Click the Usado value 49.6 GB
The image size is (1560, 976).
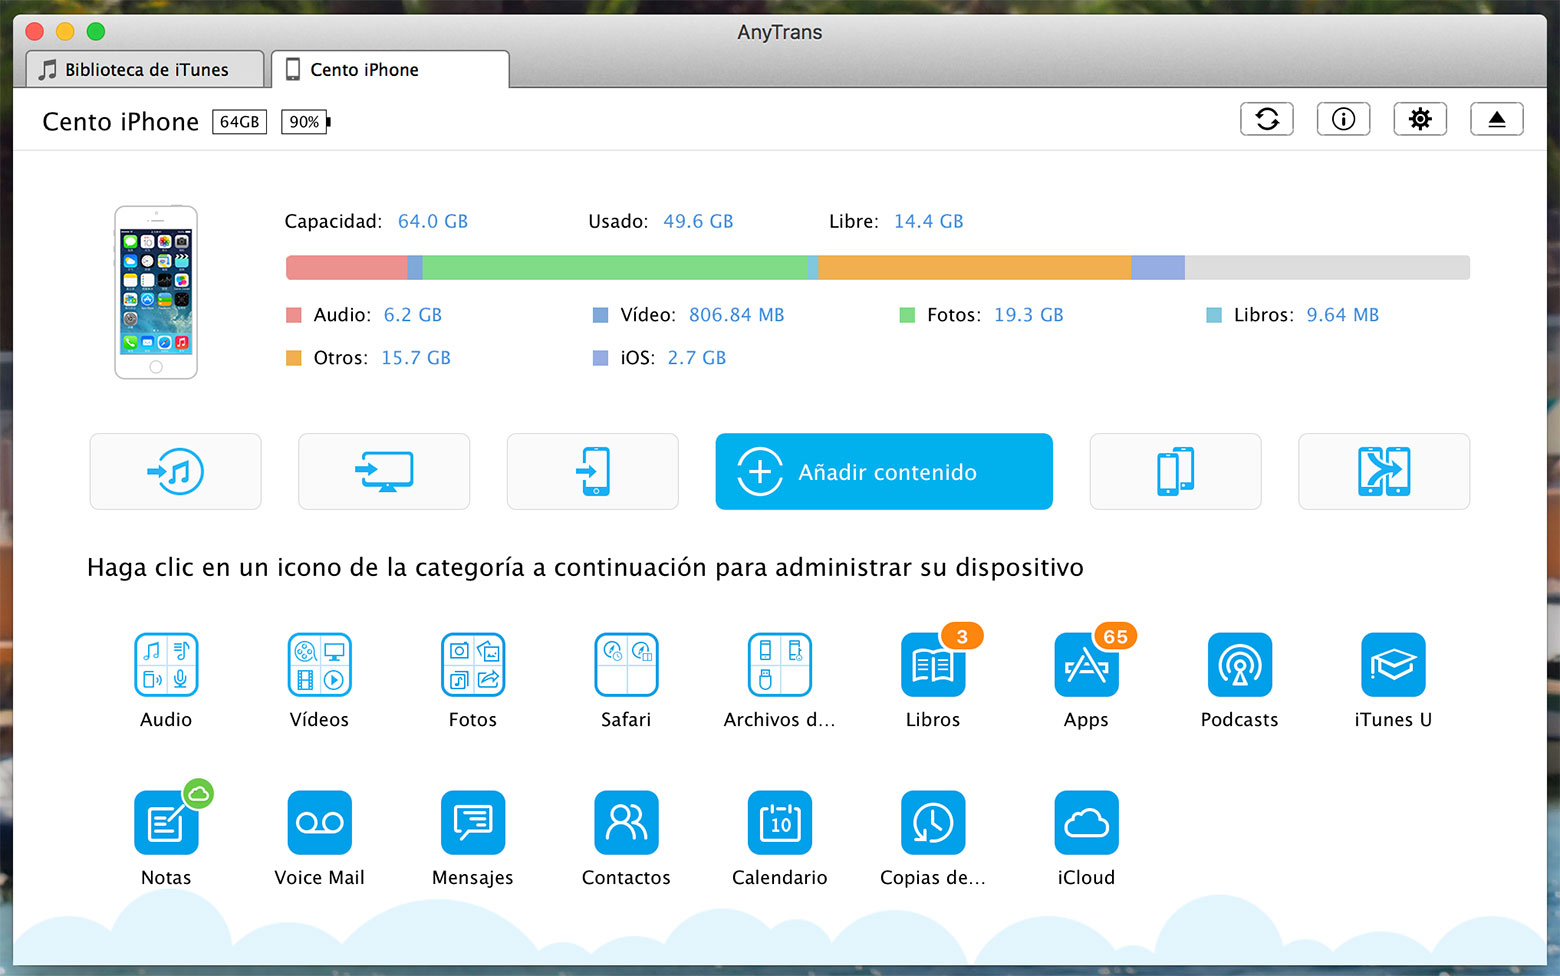pyautogui.click(x=698, y=221)
